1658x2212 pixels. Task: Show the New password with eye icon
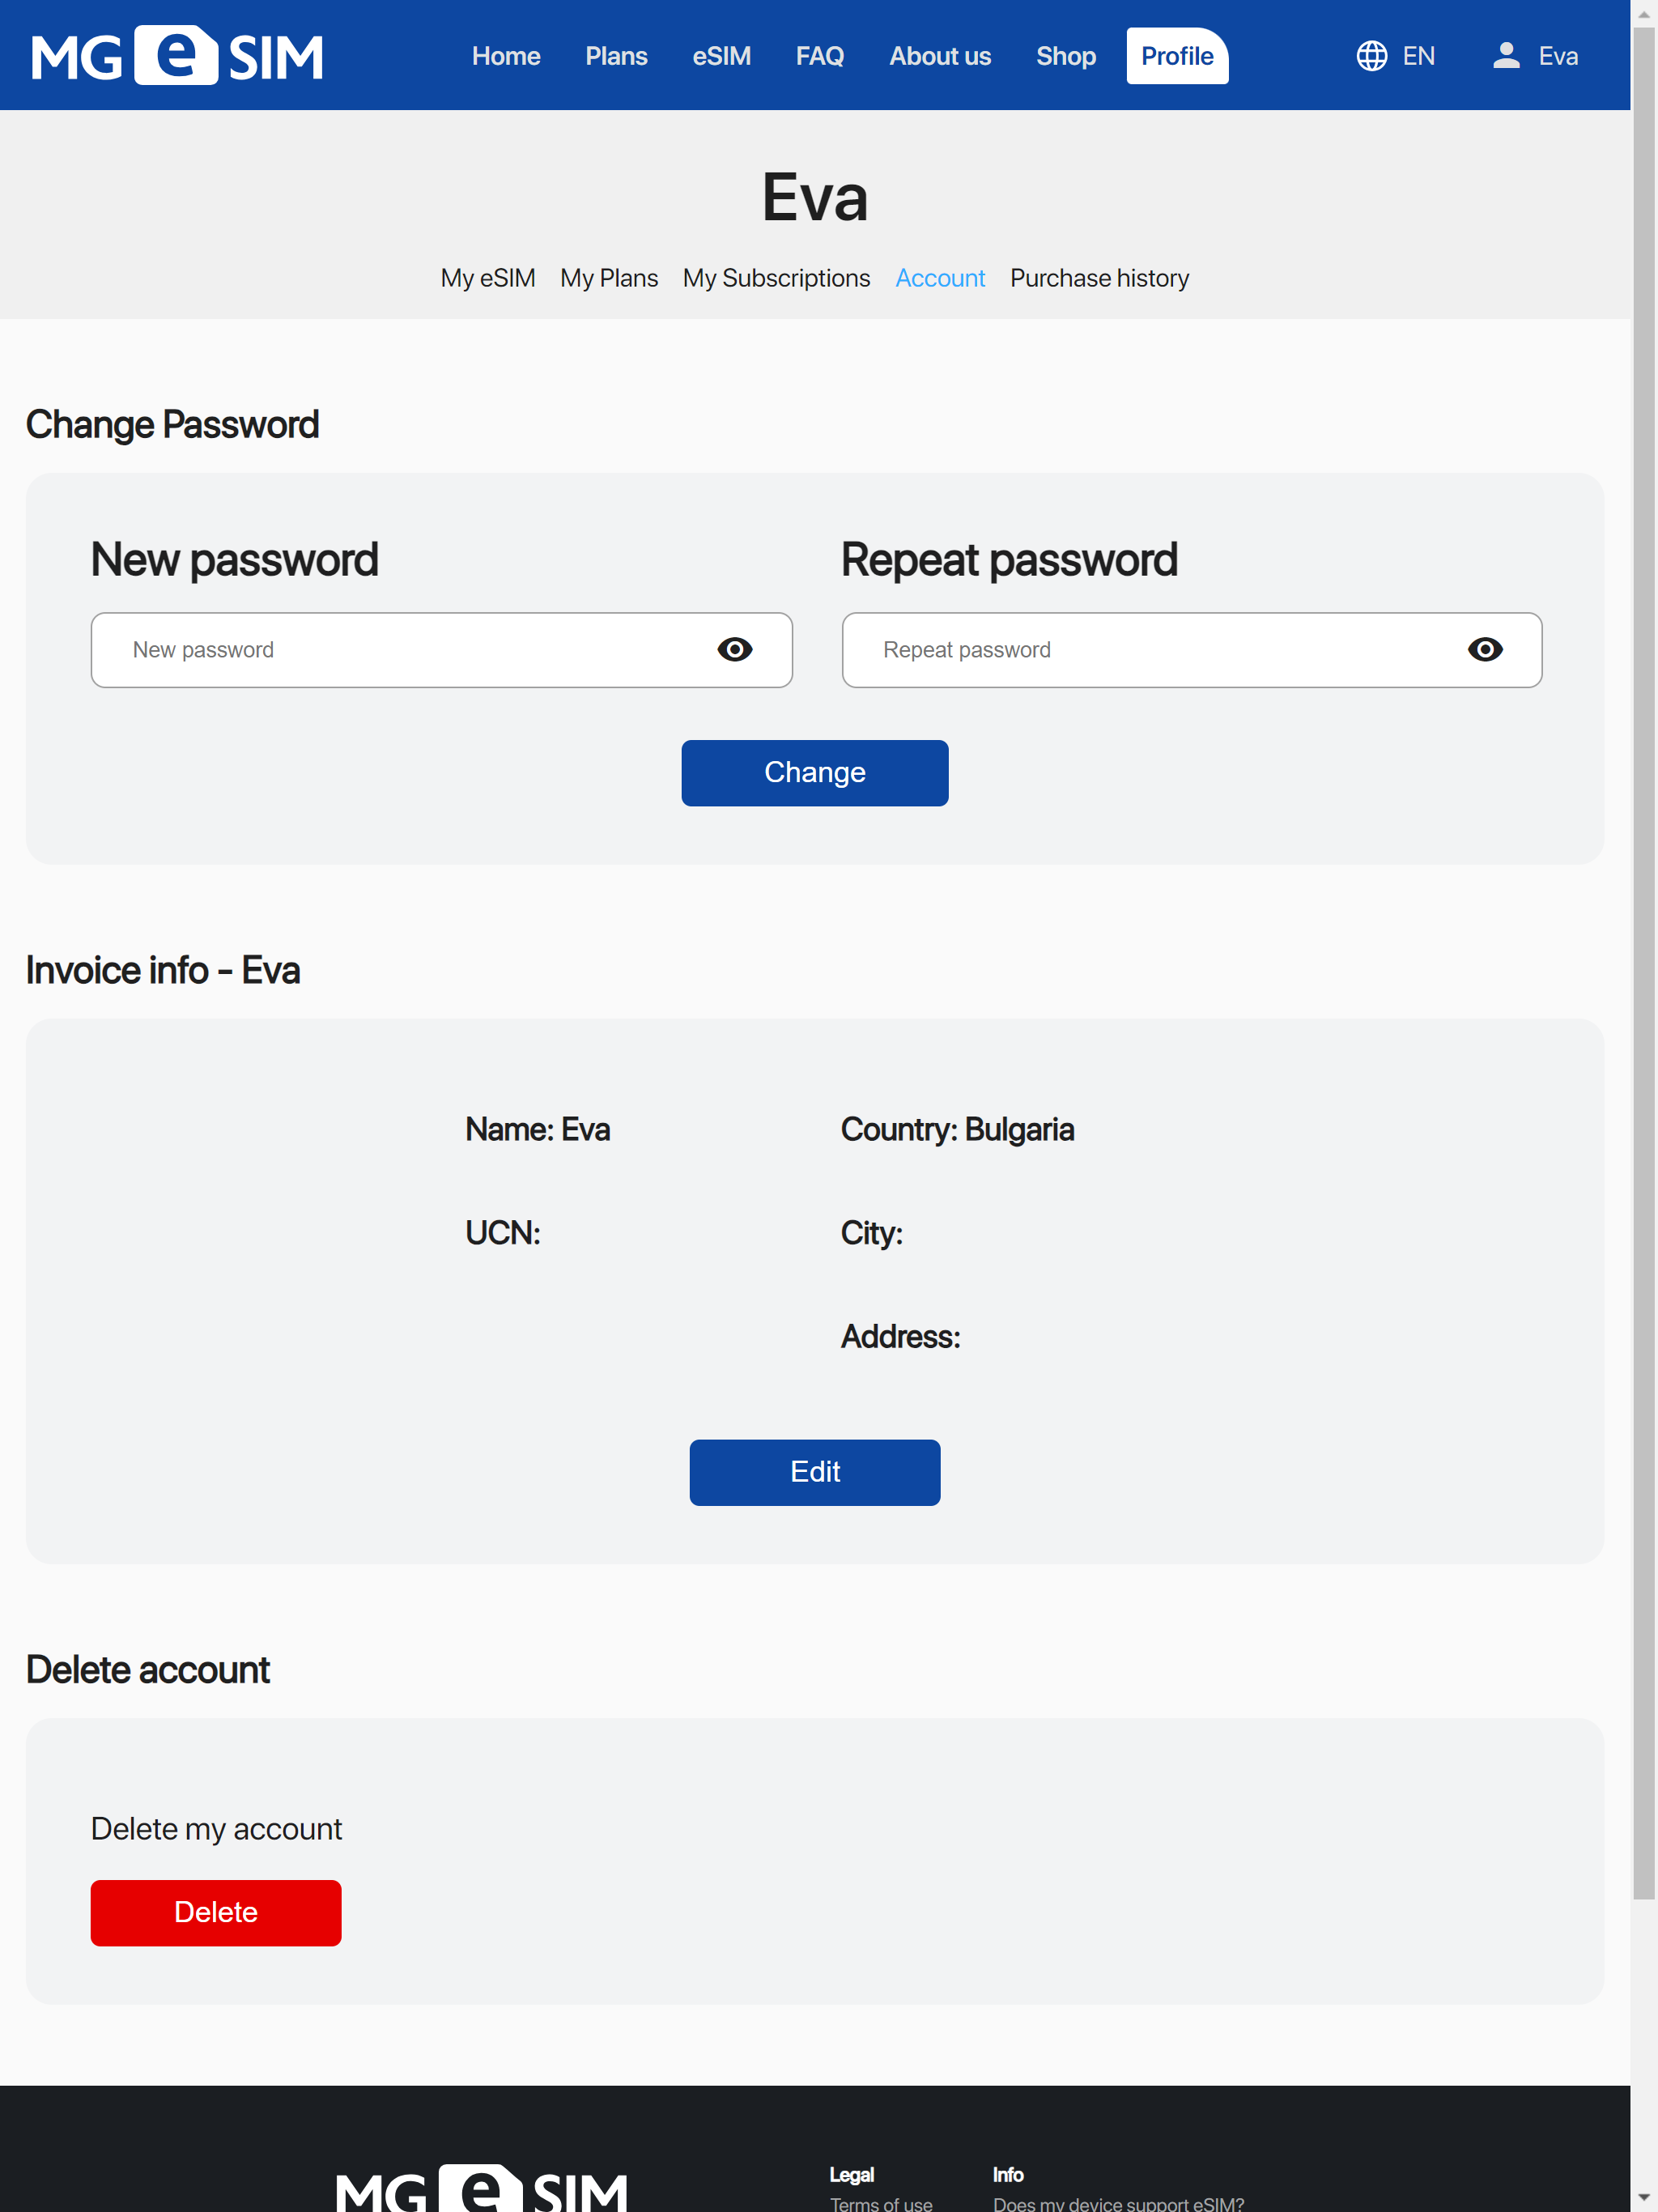[x=735, y=650]
